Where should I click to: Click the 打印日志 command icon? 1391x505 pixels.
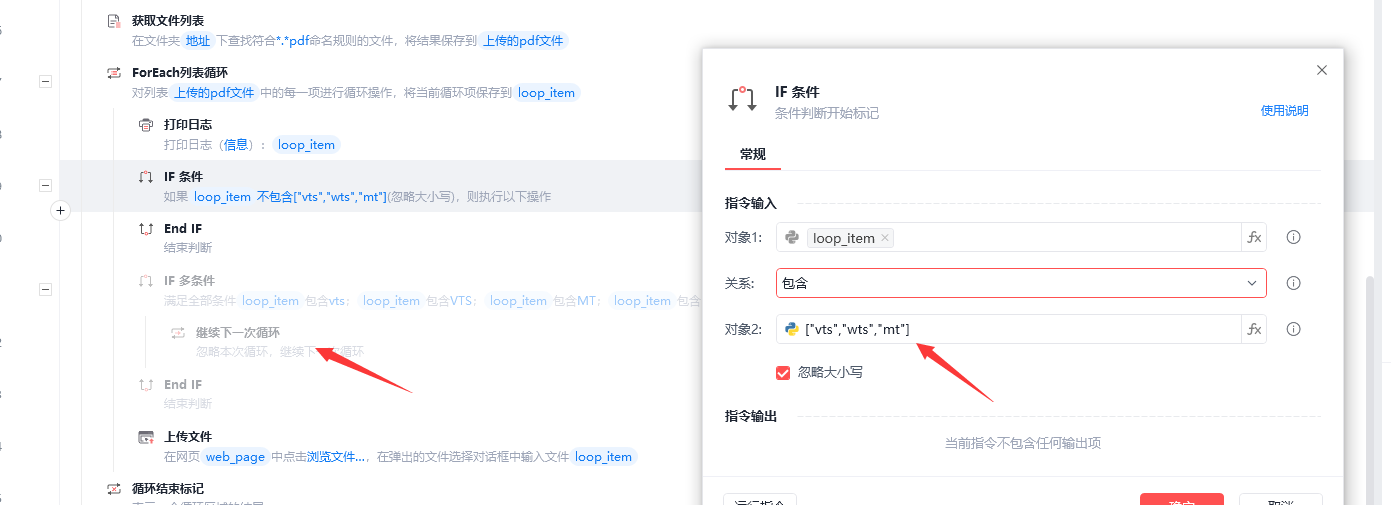[x=146, y=125]
